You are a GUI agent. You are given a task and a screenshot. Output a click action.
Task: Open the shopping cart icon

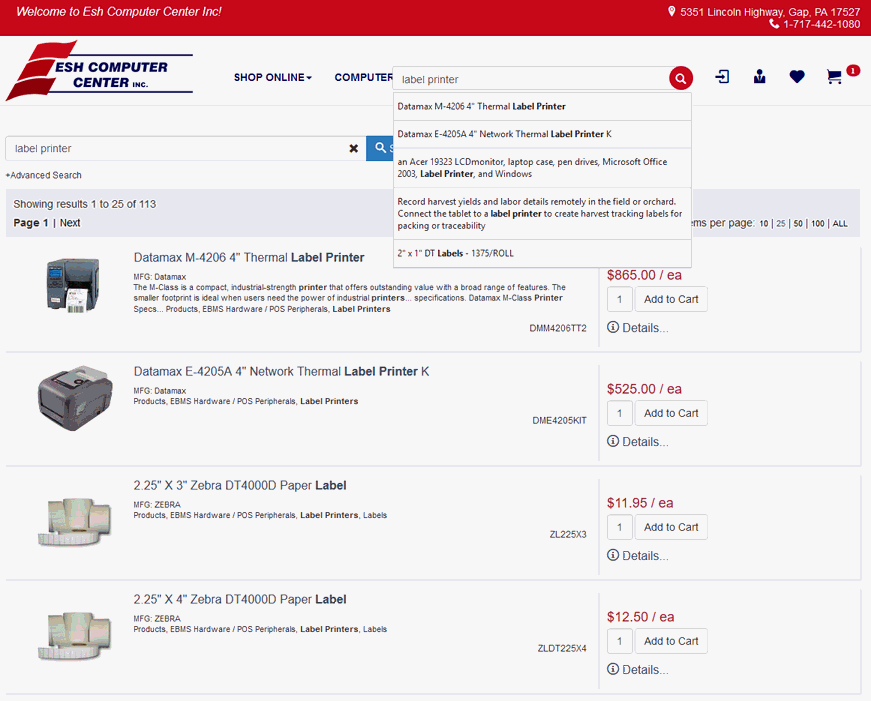(834, 77)
